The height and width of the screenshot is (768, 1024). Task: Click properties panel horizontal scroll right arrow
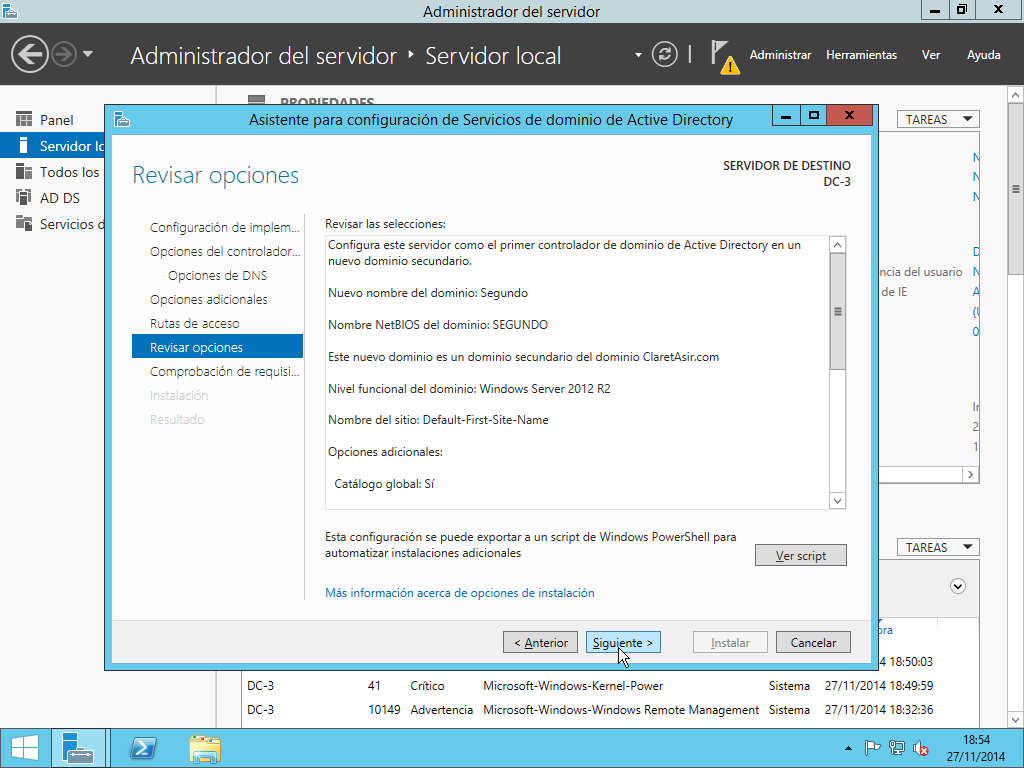970,475
